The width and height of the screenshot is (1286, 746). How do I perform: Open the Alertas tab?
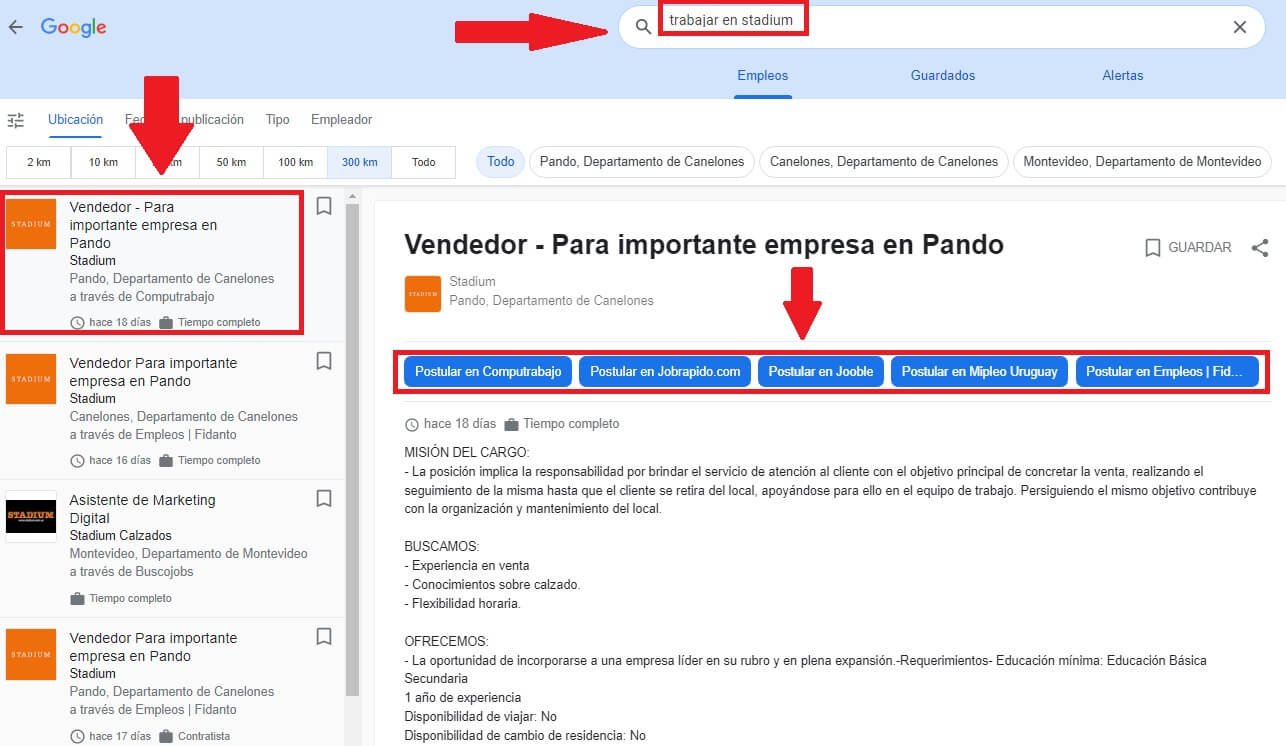pos(1123,76)
